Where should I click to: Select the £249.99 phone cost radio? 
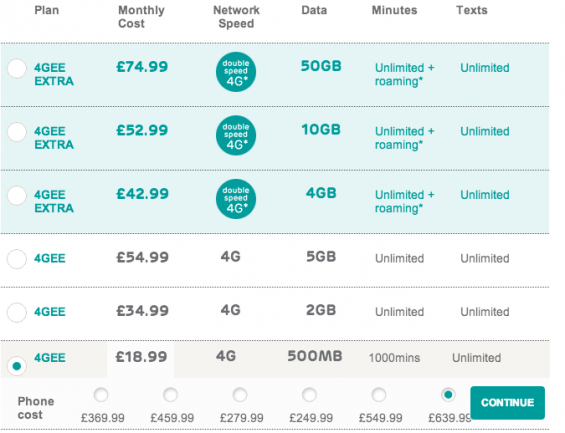310,395
